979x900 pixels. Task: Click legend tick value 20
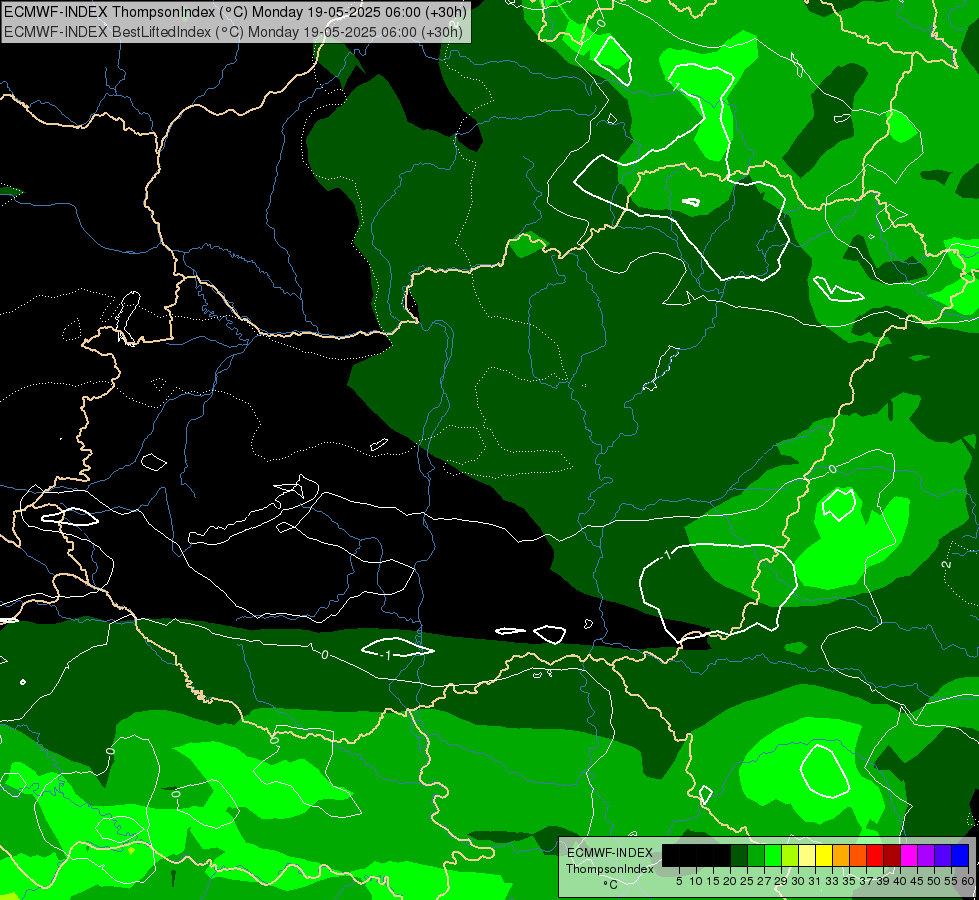731,881
